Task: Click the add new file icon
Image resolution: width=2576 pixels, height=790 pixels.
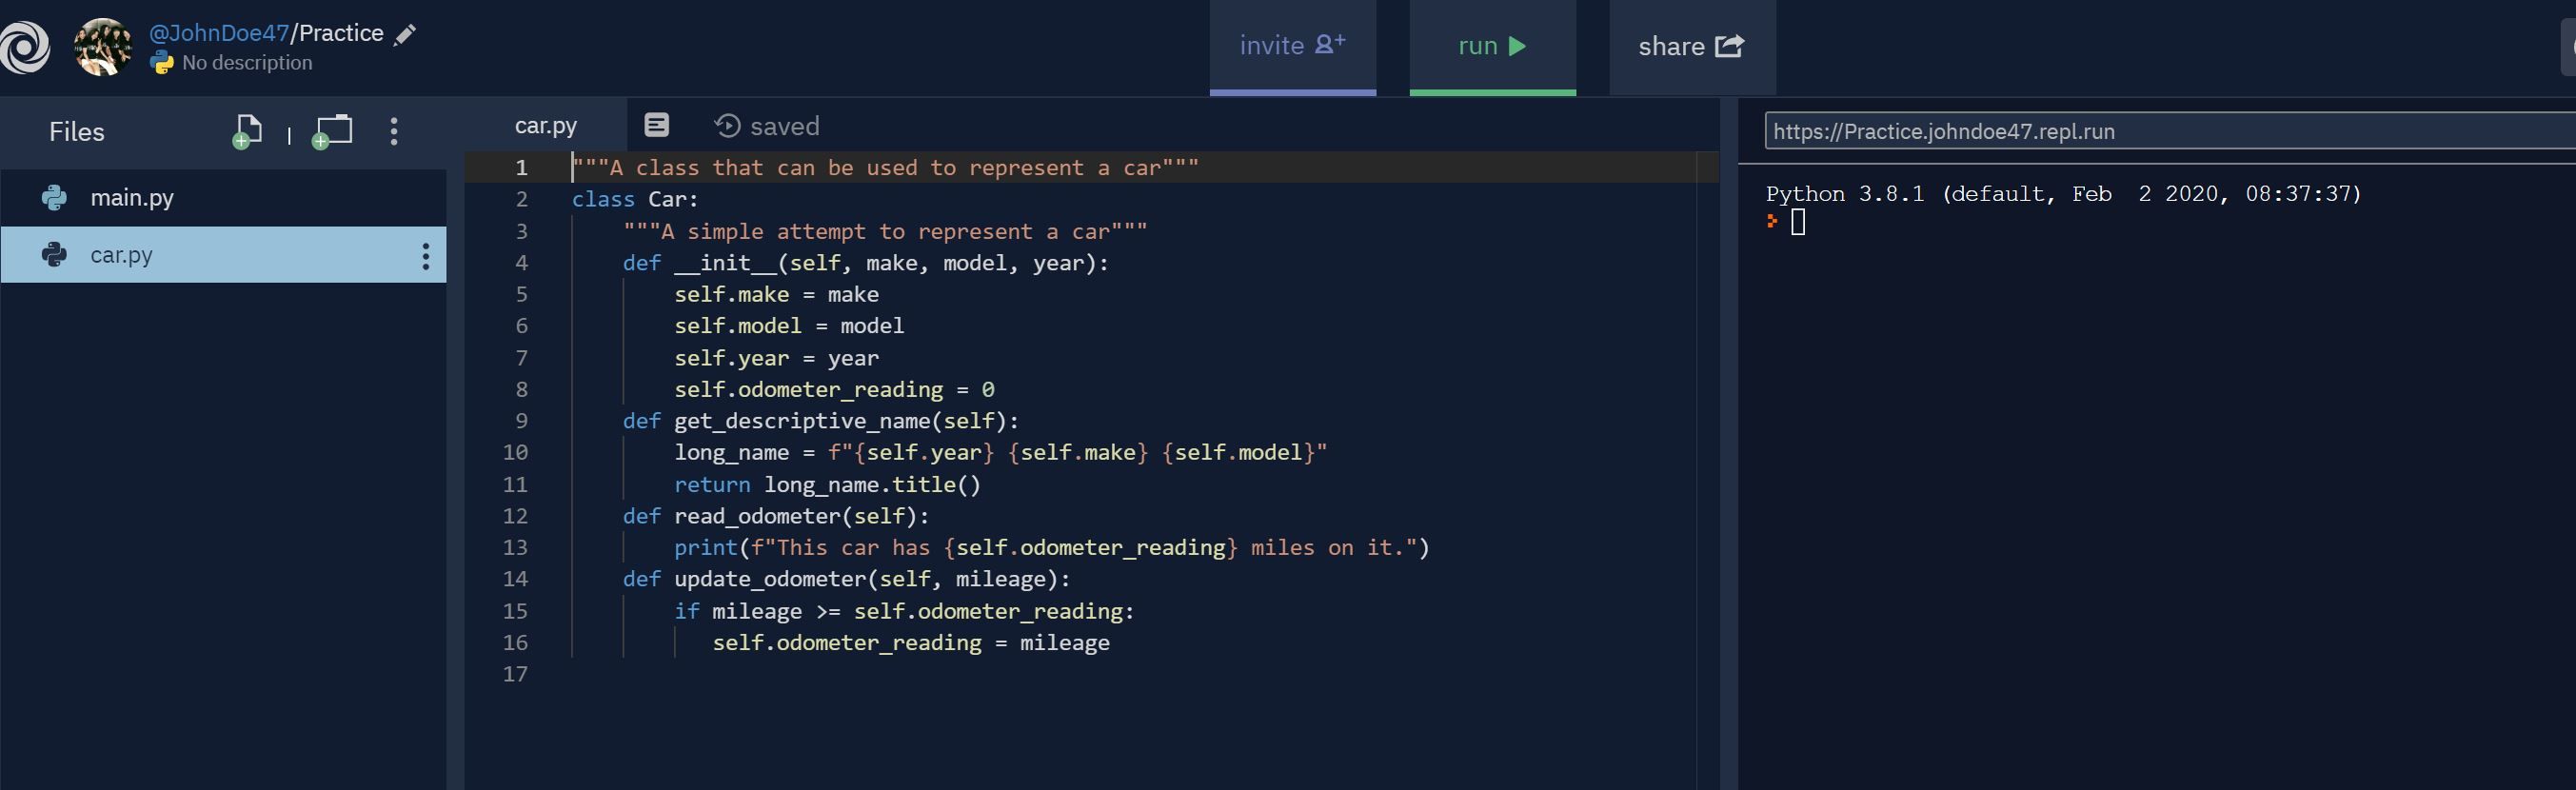Action: (246, 132)
